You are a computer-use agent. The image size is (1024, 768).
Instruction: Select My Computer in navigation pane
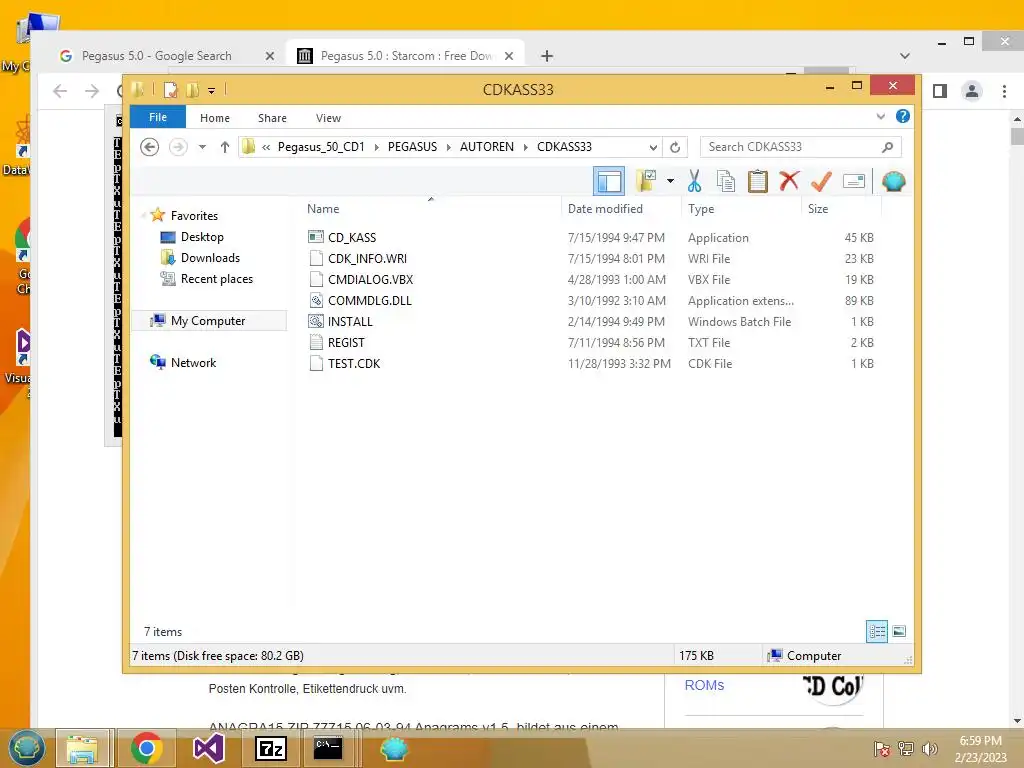[x=208, y=321]
